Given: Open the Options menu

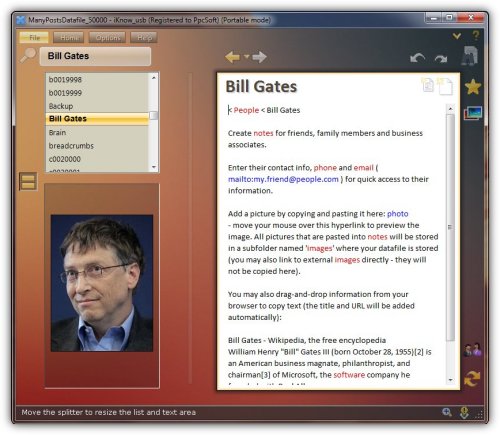Looking at the screenshot, I should point(107,38).
